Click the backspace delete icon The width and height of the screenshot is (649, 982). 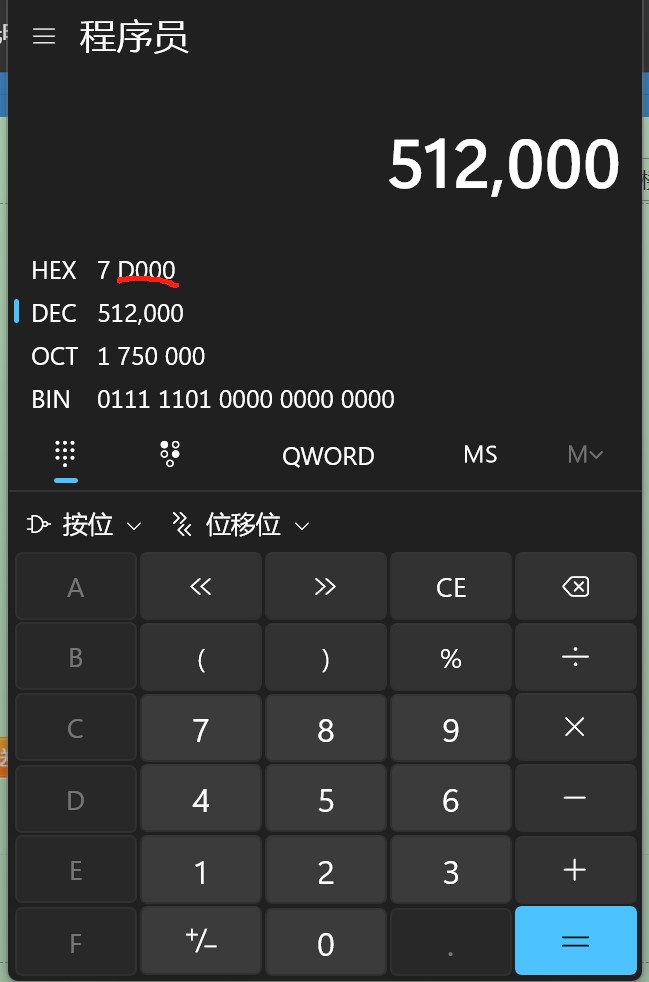click(576, 587)
